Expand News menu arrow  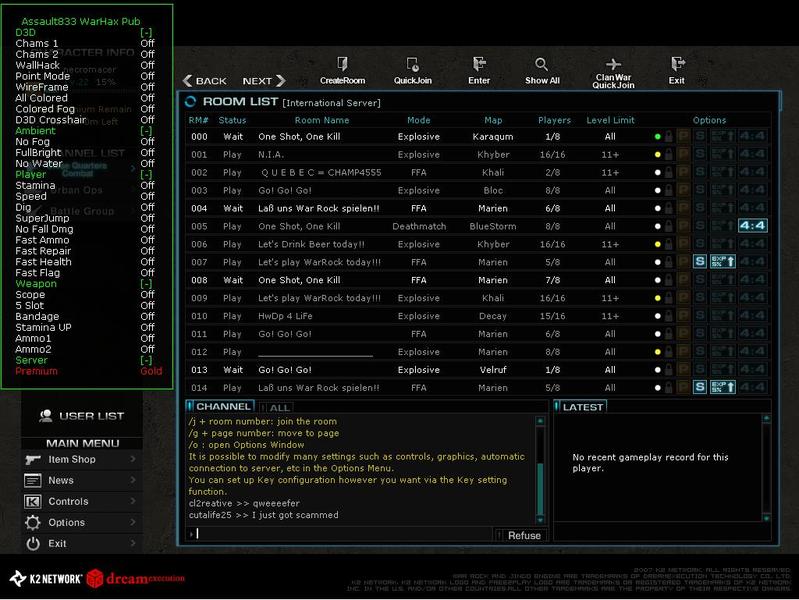(x=133, y=480)
